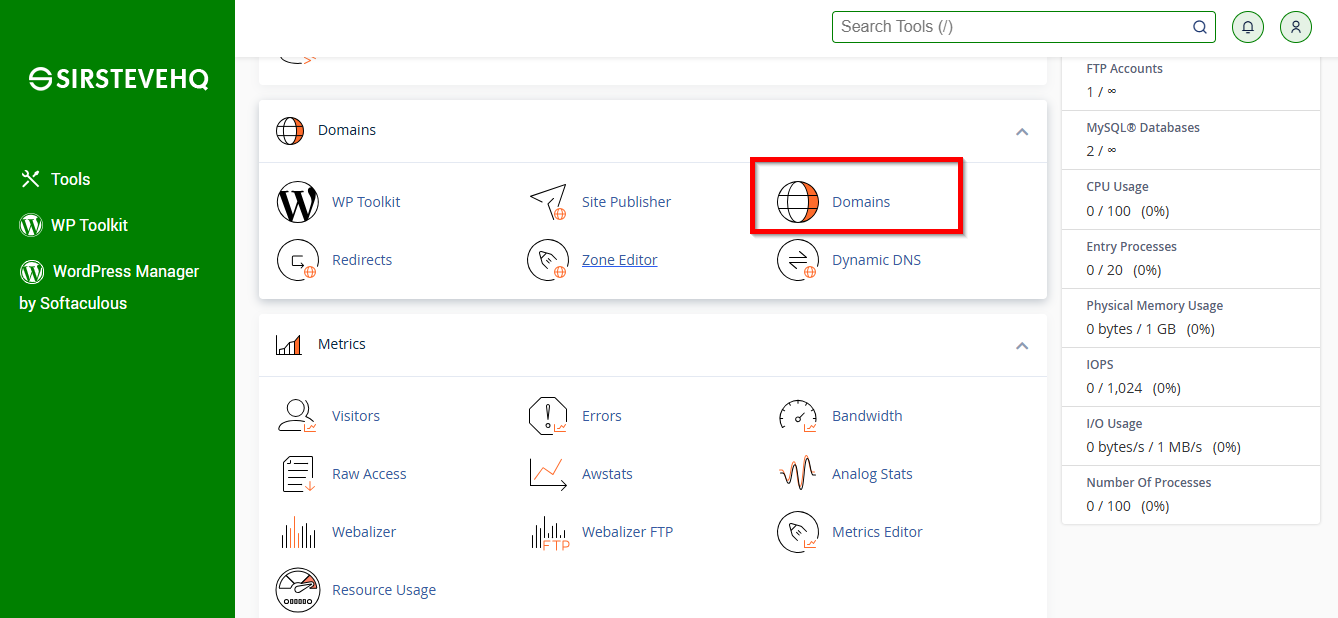Open the notifications bell icon
The width and height of the screenshot is (1338, 618).
point(1247,27)
